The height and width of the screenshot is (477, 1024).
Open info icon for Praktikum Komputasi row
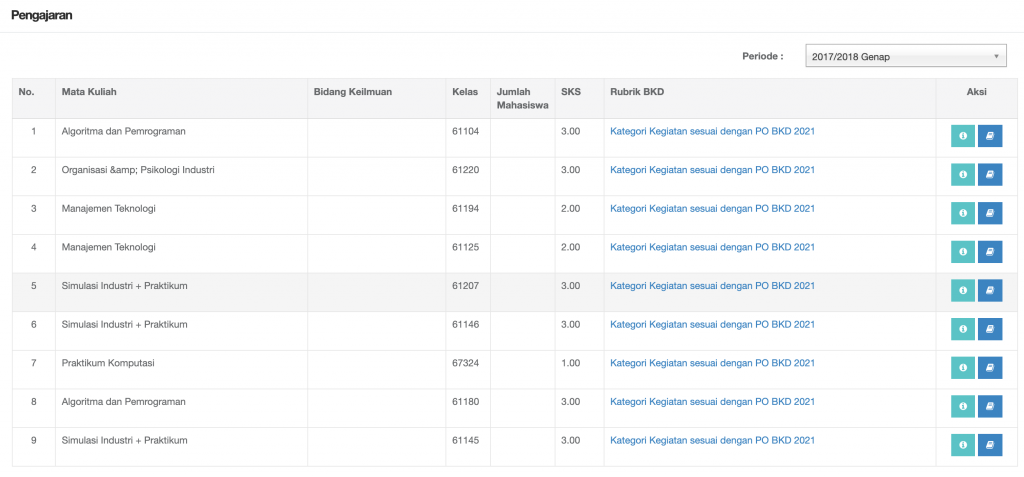[963, 367]
